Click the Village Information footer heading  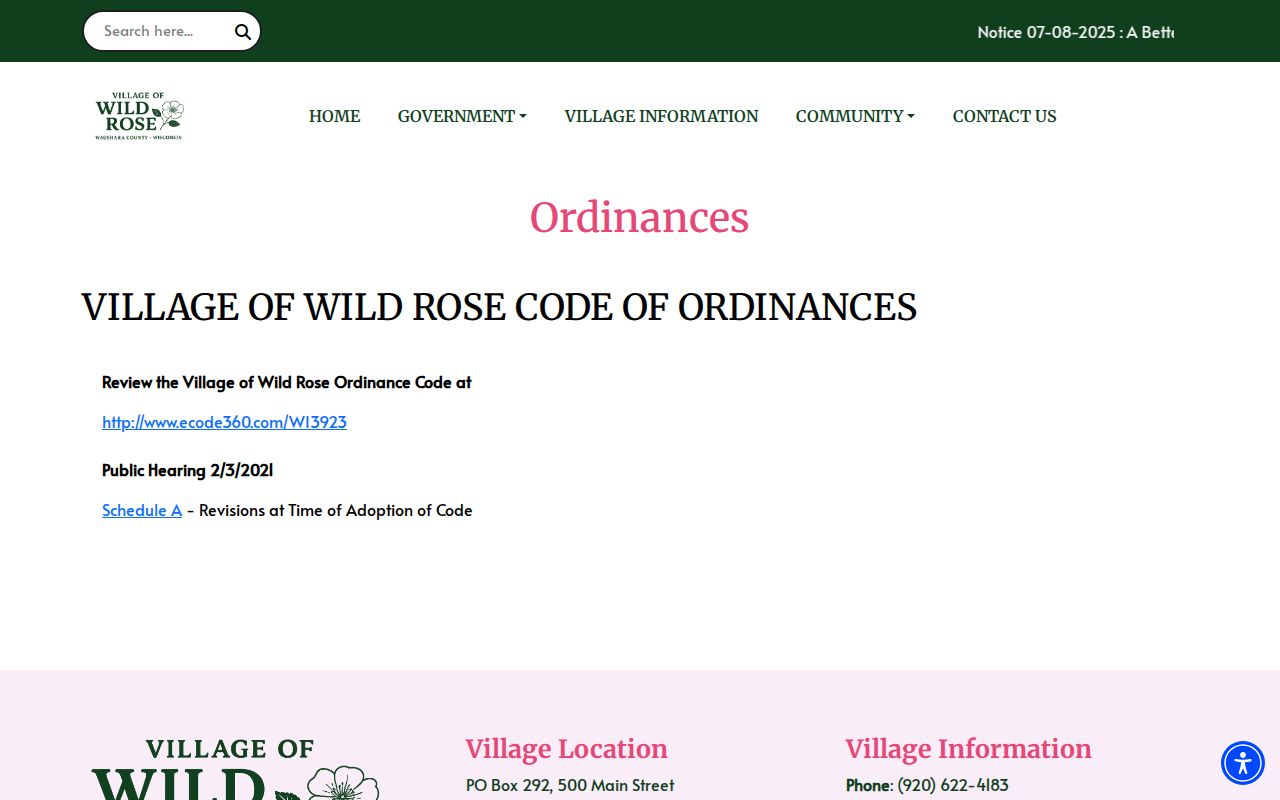(968, 749)
